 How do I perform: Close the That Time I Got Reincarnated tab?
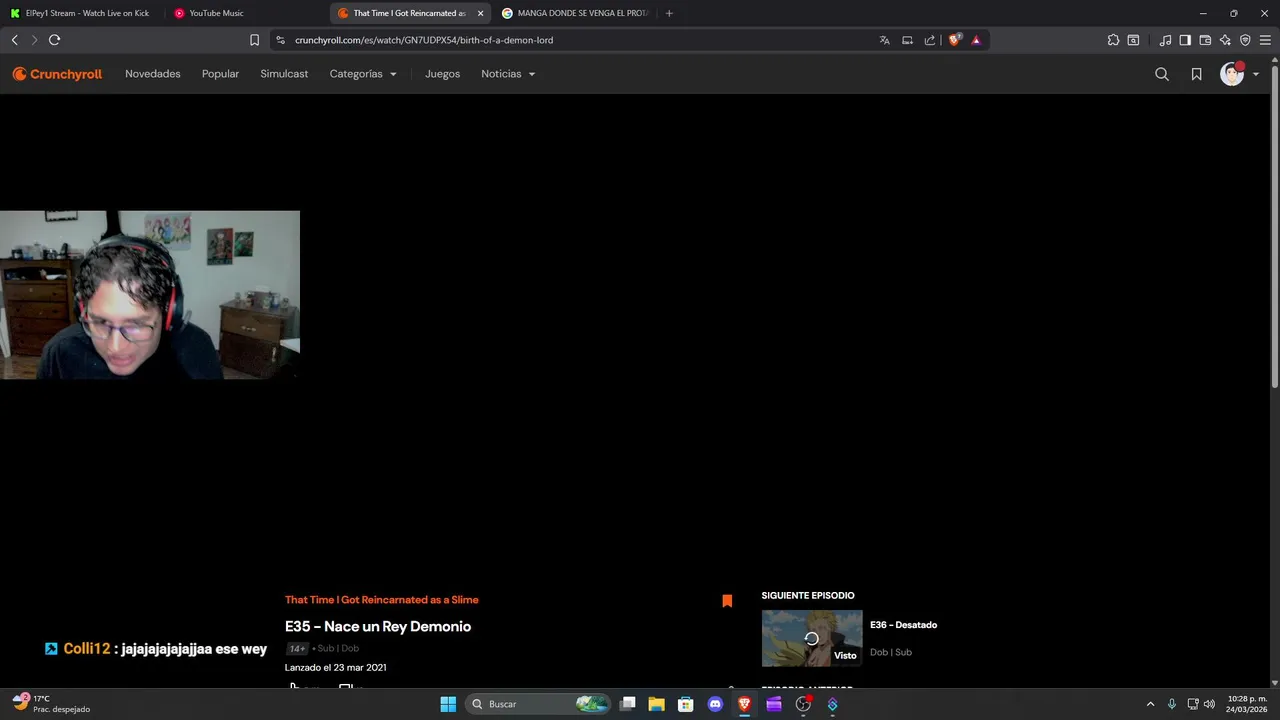480,13
